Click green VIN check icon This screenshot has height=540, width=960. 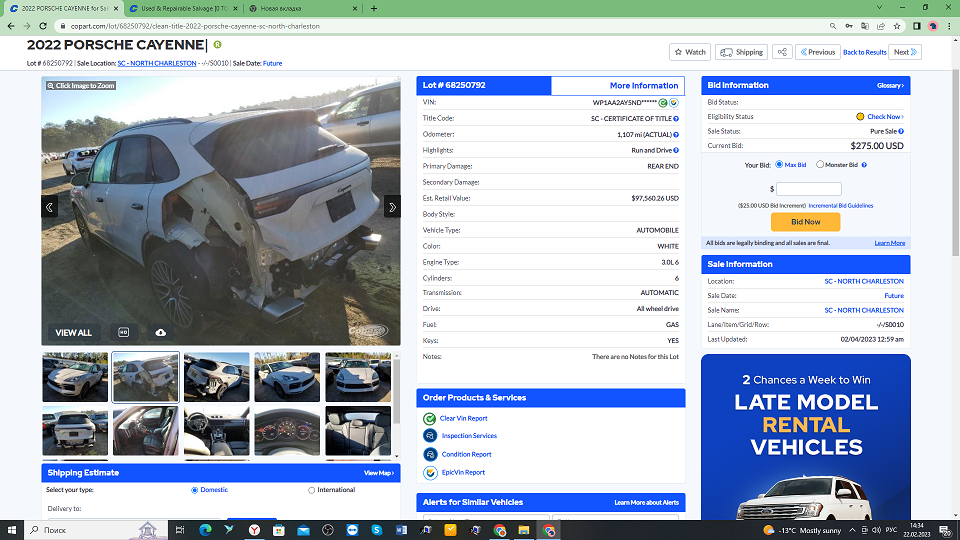pos(663,103)
